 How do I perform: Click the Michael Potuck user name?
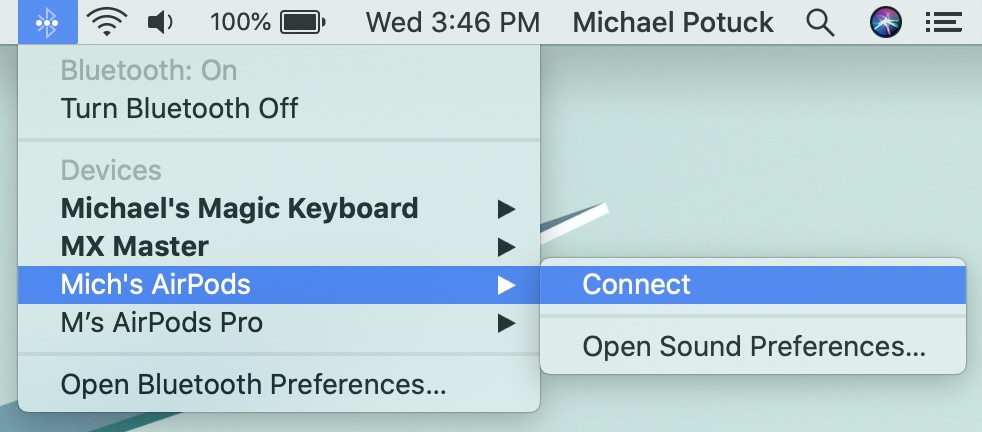(x=673, y=21)
